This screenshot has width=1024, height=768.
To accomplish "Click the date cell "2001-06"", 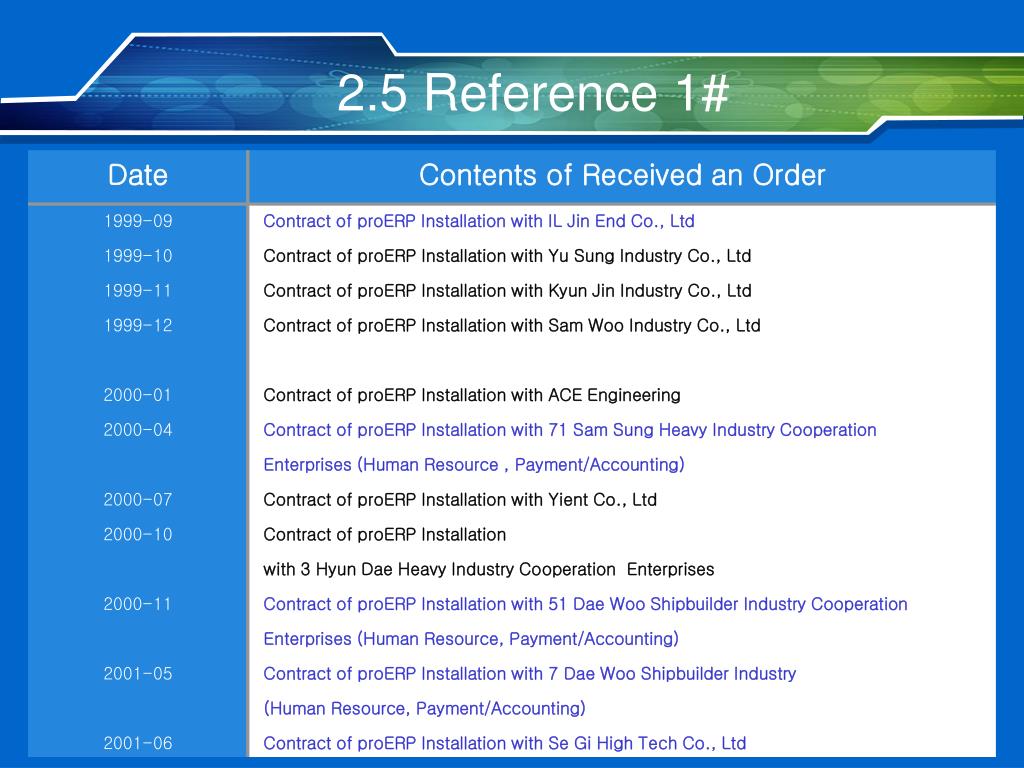I will point(138,743).
